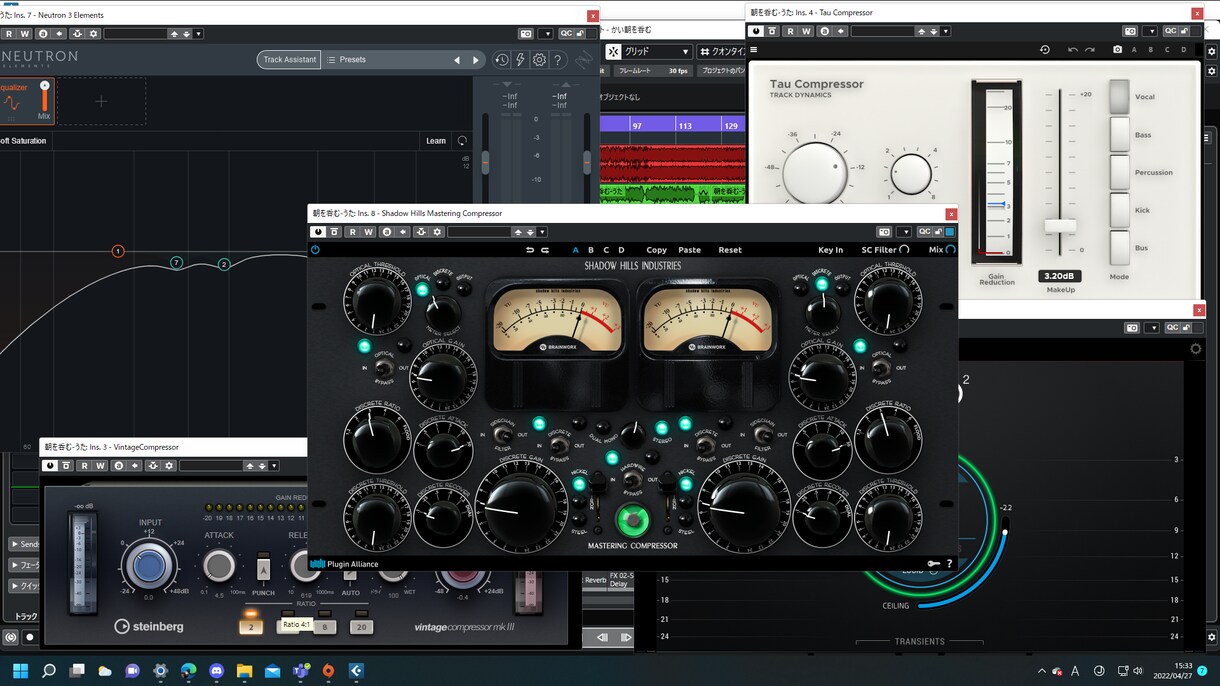The image size is (1220, 686).
Task: Click the redo arrow in Shadow Hills toolbar
Action: (x=545, y=250)
